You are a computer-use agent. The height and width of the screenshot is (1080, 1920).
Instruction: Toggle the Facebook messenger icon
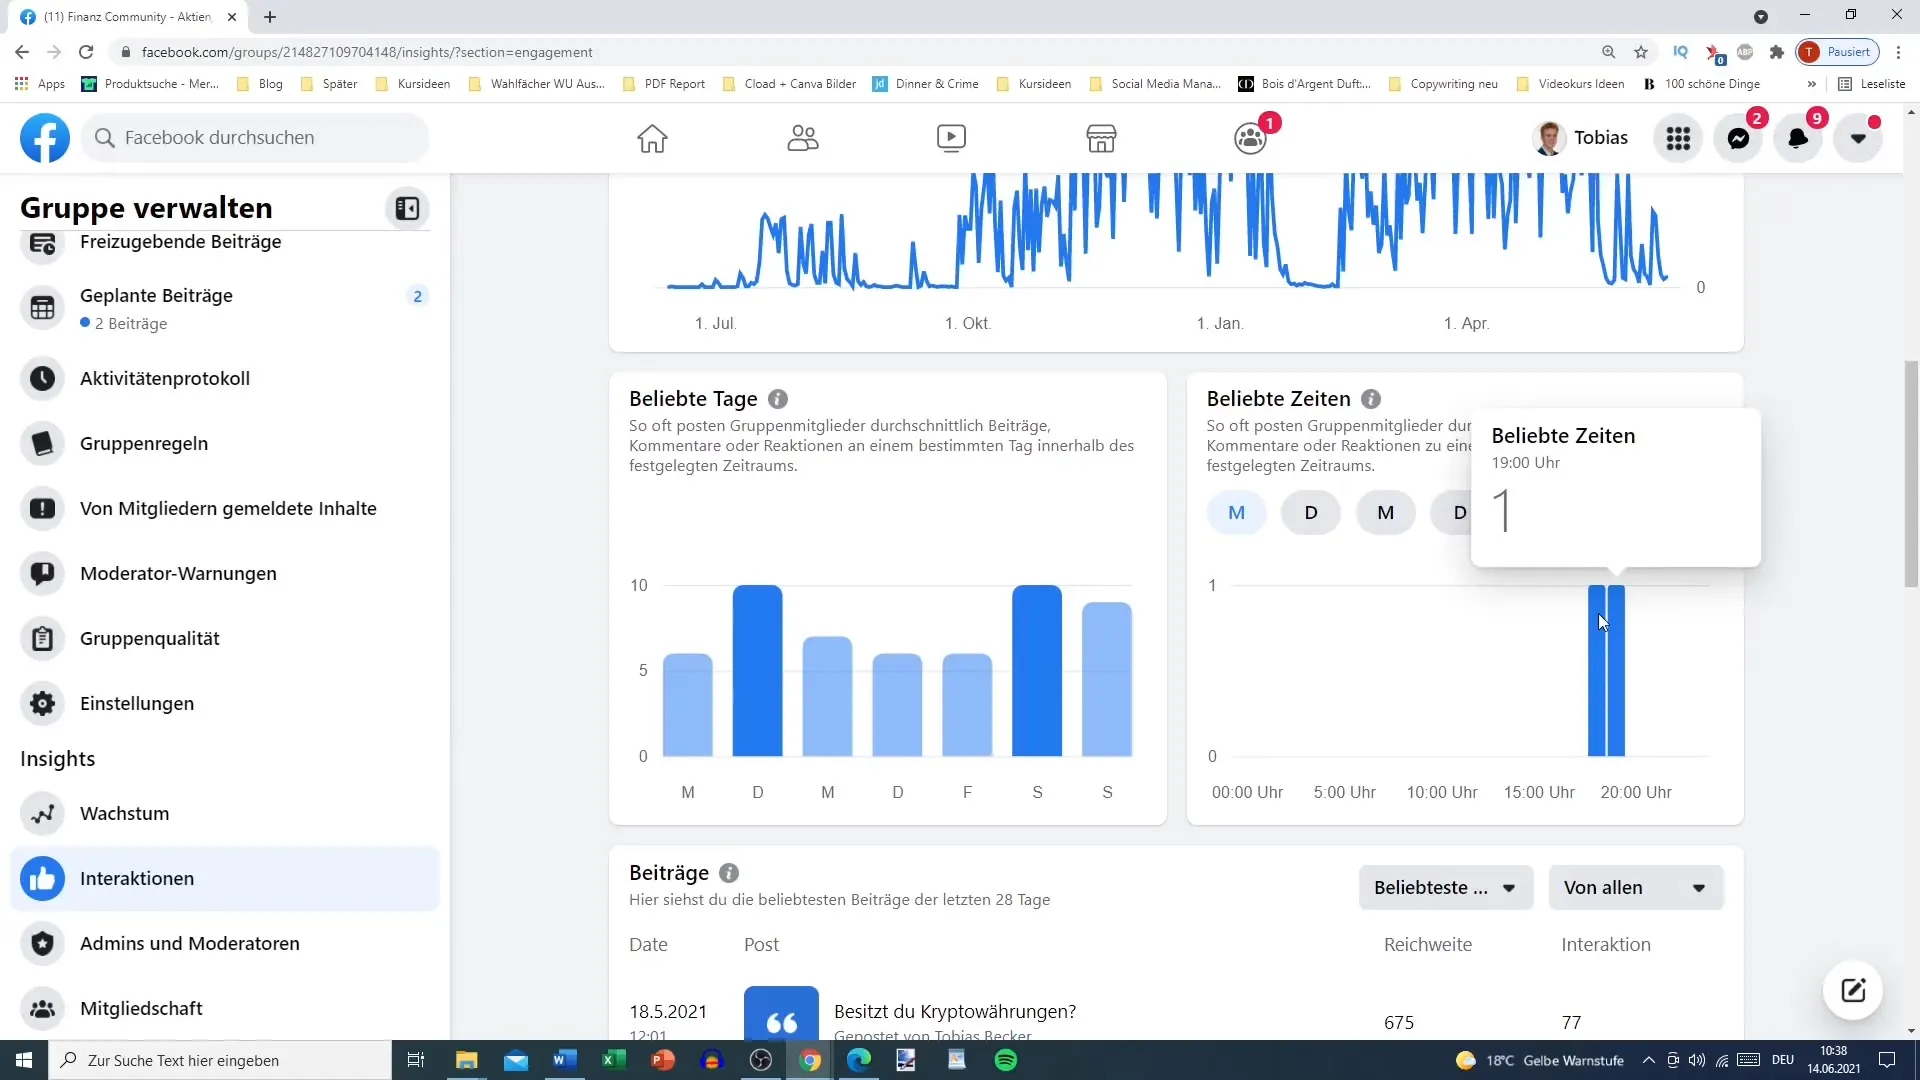click(x=1741, y=137)
